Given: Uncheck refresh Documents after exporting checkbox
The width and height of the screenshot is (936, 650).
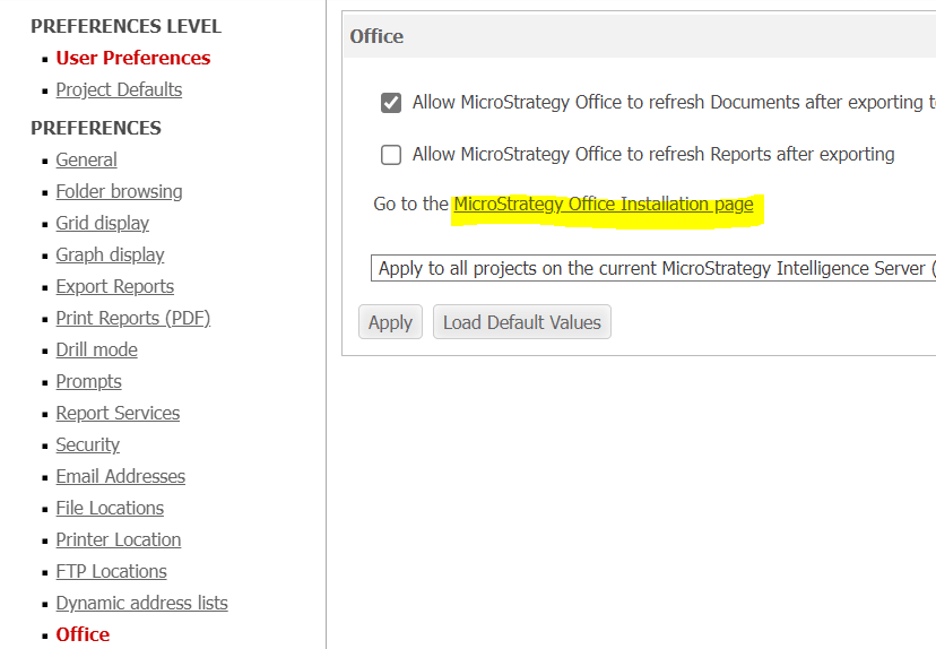Looking at the screenshot, I should tap(391, 103).
